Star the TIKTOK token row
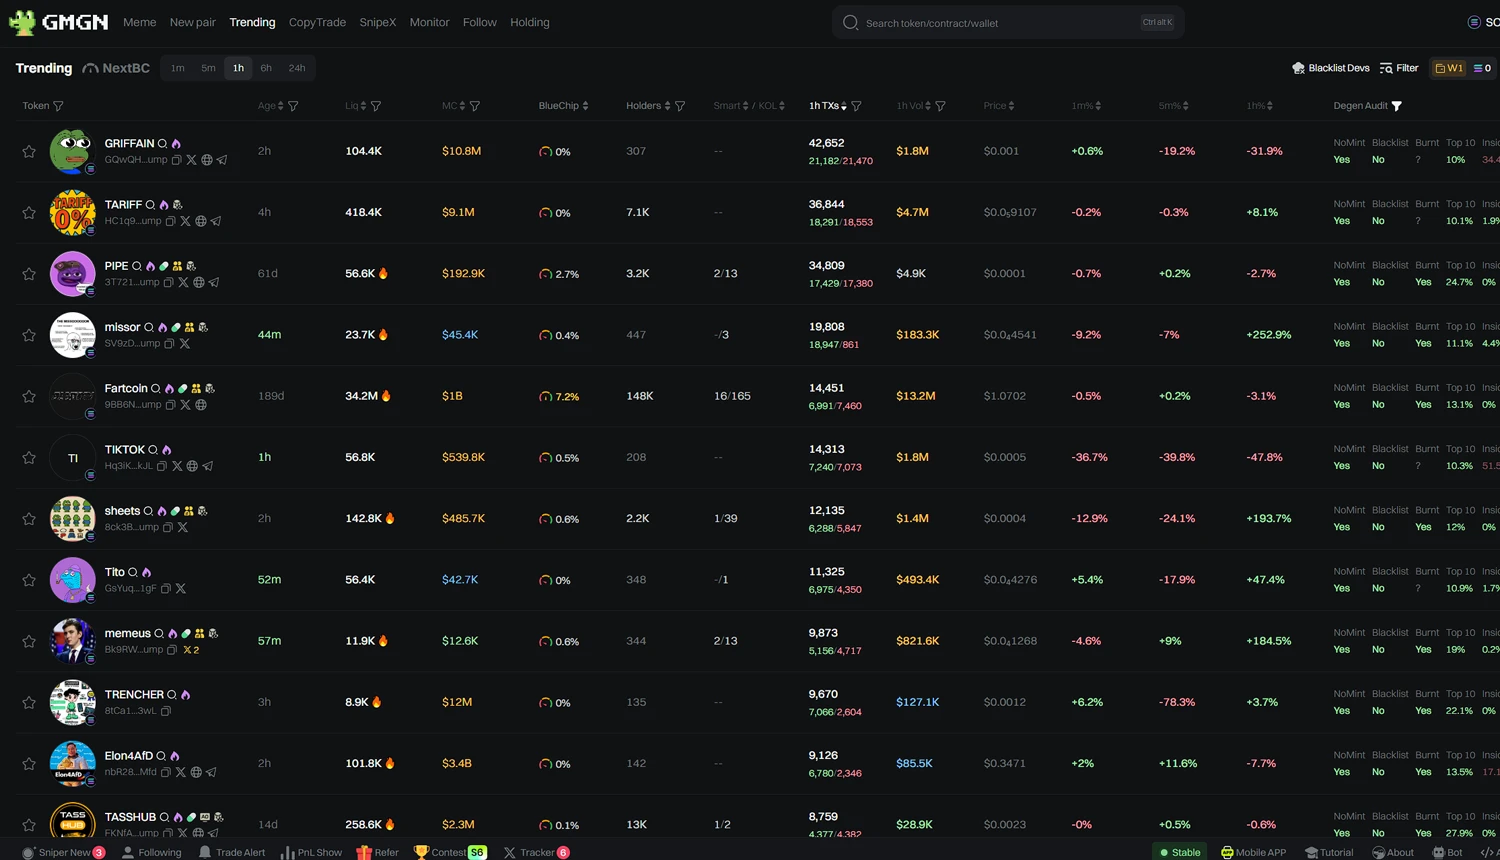 pyautogui.click(x=29, y=458)
